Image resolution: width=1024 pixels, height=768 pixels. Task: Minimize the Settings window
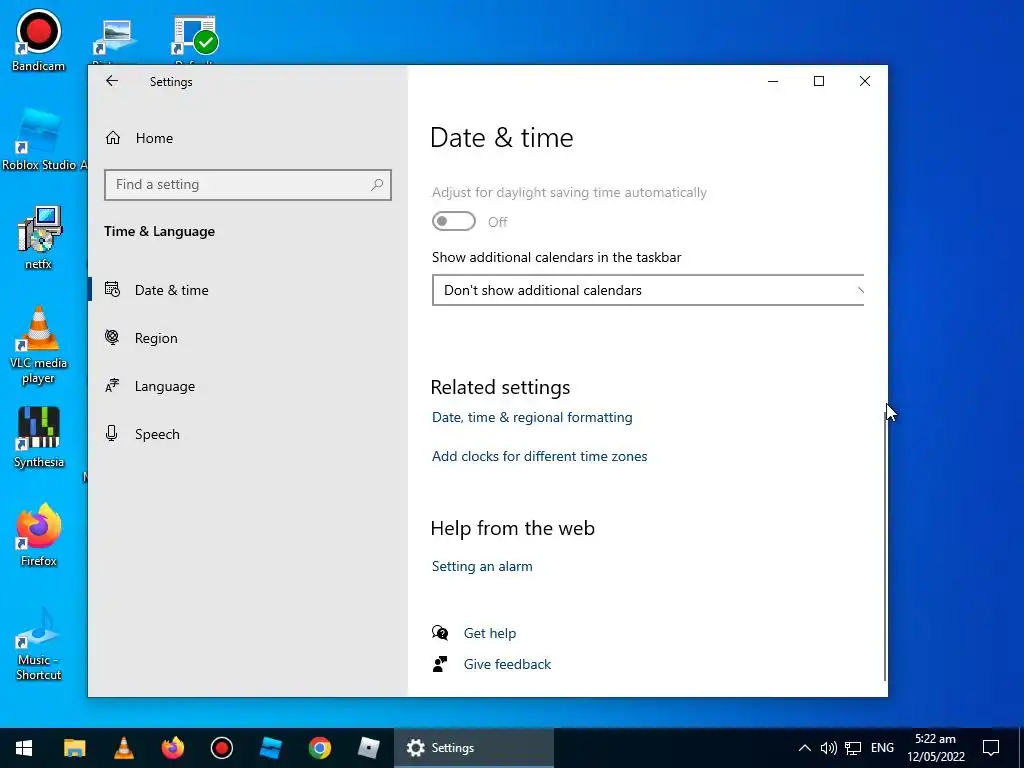click(773, 81)
